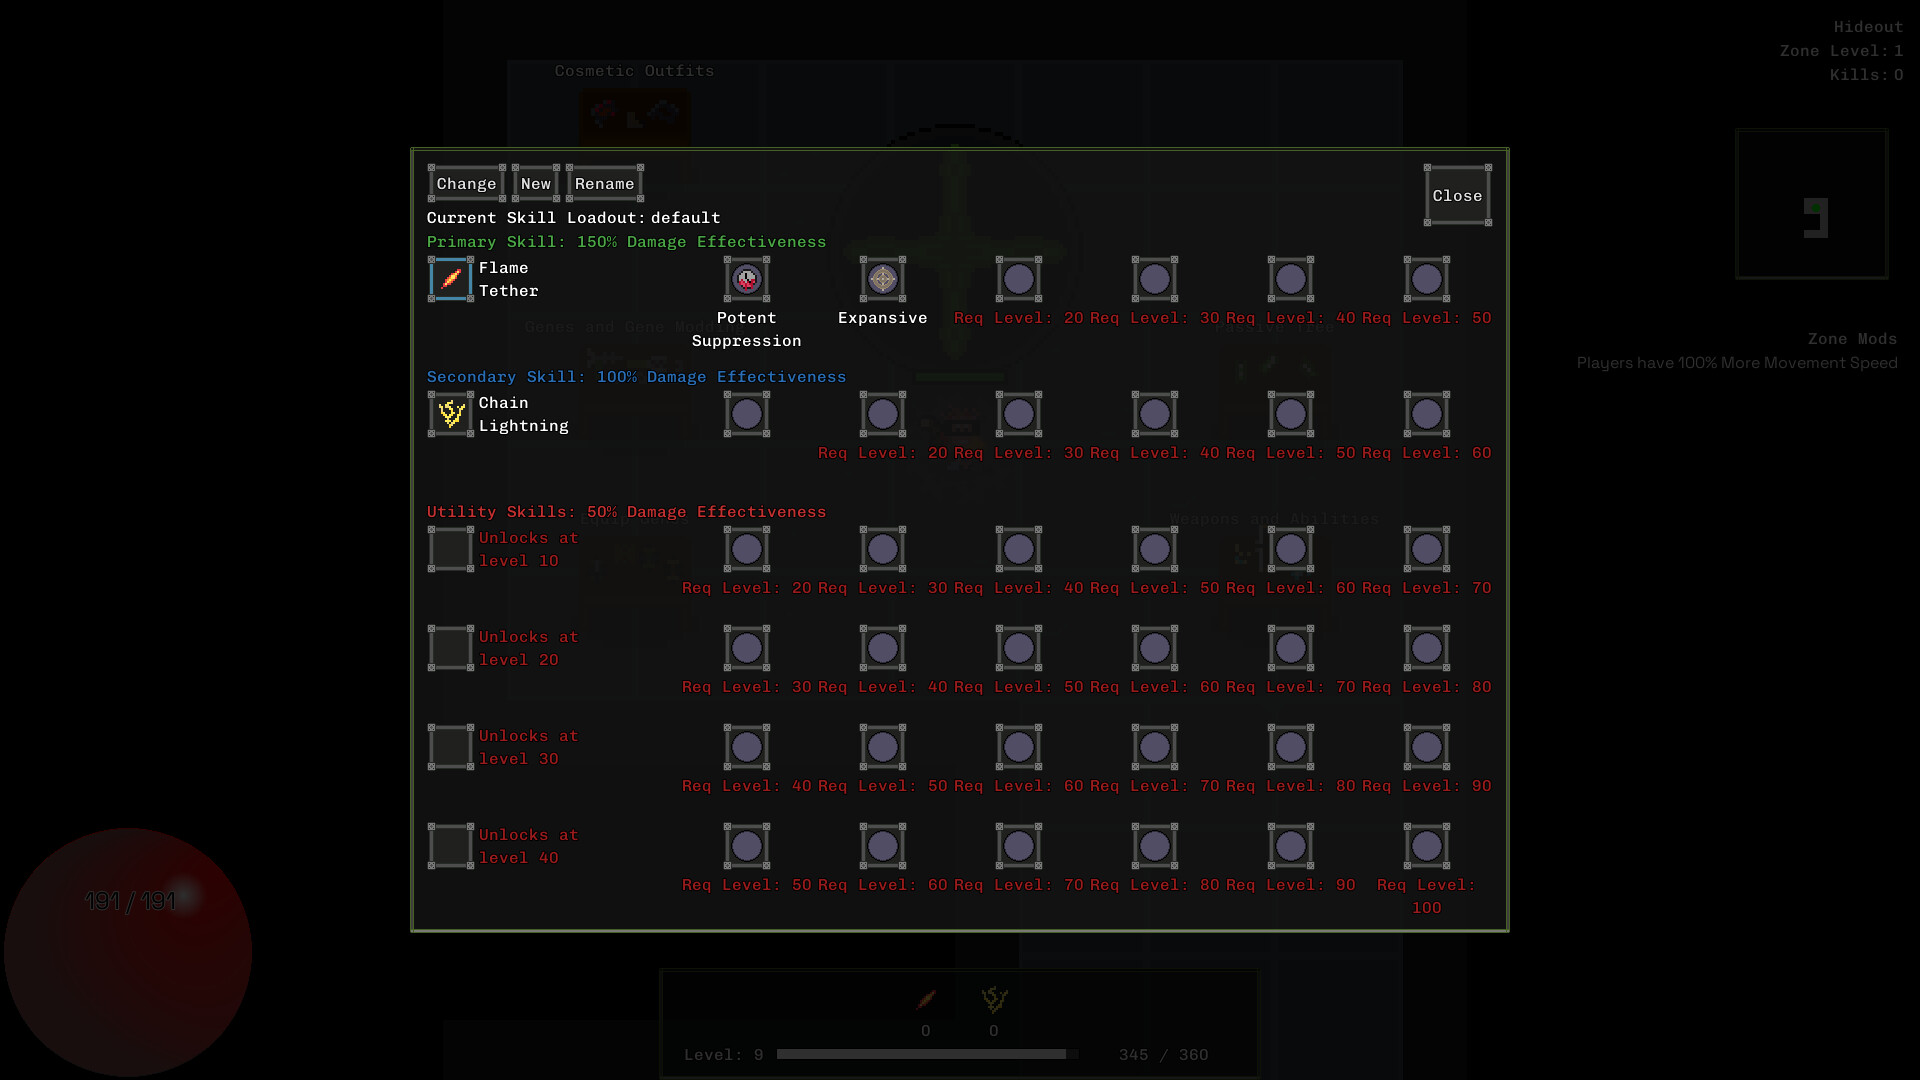Image resolution: width=1920 pixels, height=1080 pixels.
Task: Click the 'Unlocks at level 40' utility slot
Action: [448, 845]
